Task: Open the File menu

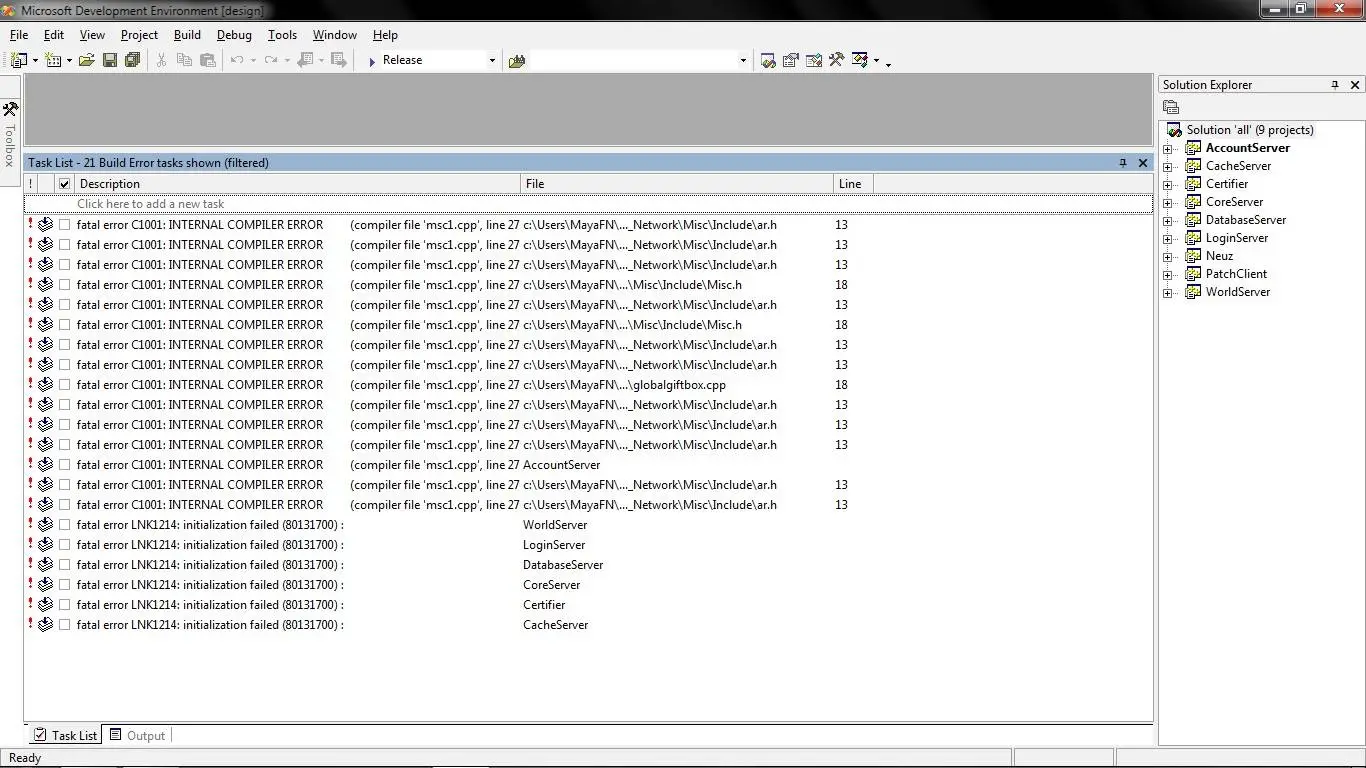Action: pyautogui.click(x=19, y=35)
